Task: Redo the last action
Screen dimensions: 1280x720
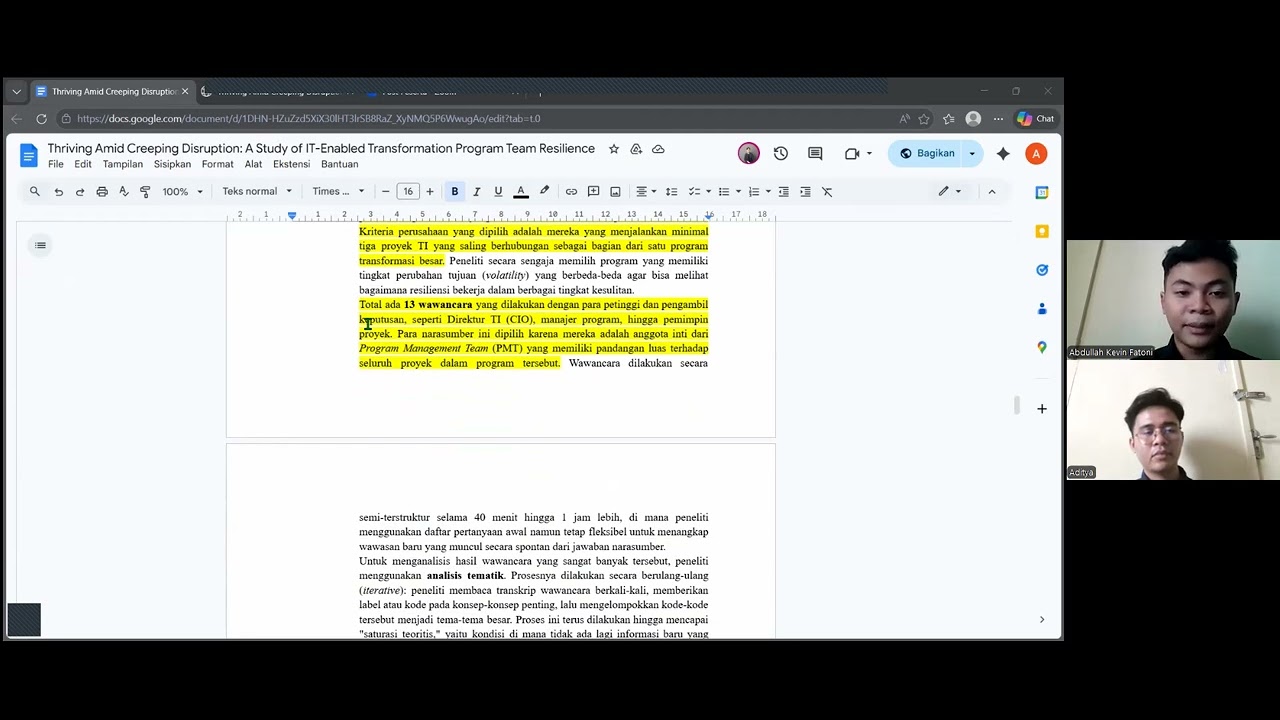Action: [80, 191]
